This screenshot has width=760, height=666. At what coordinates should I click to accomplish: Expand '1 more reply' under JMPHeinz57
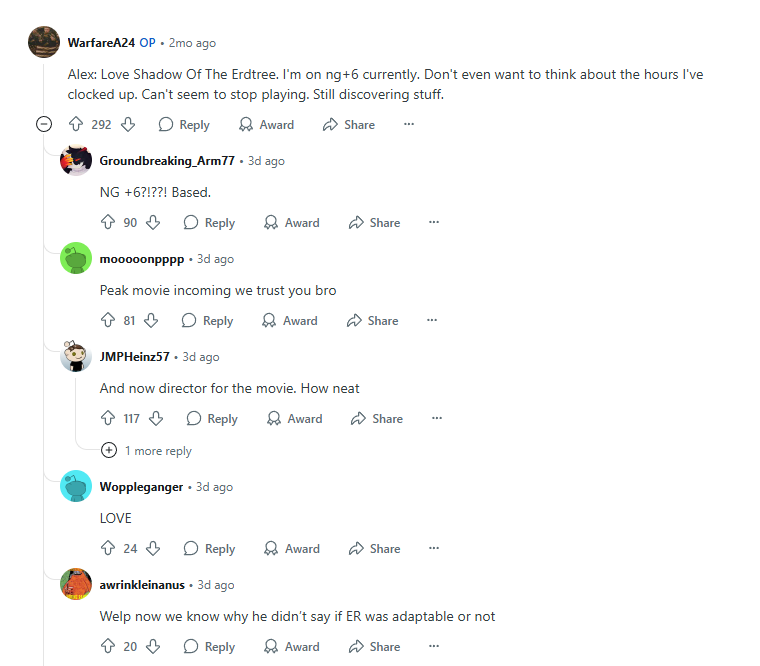coord(146,451)
